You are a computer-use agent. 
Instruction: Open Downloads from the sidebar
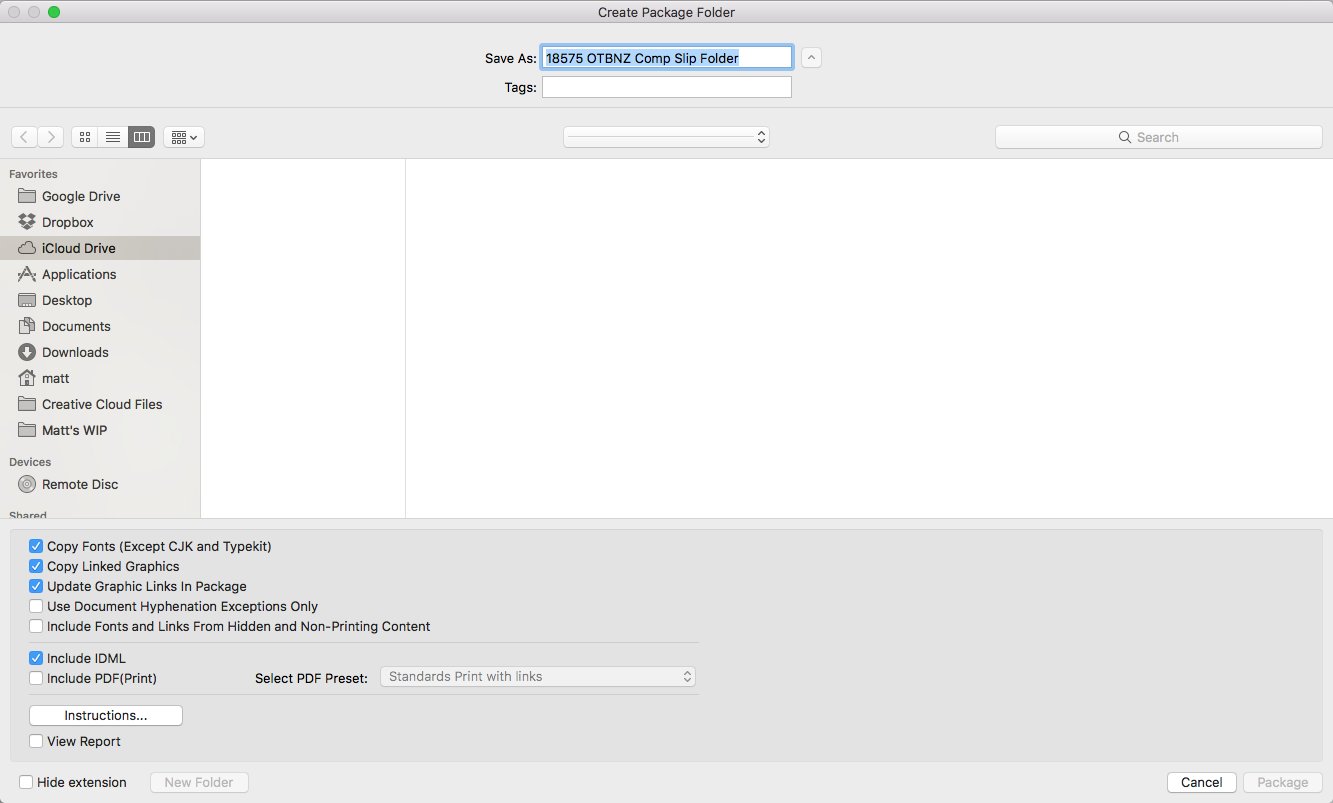[100, 352]
